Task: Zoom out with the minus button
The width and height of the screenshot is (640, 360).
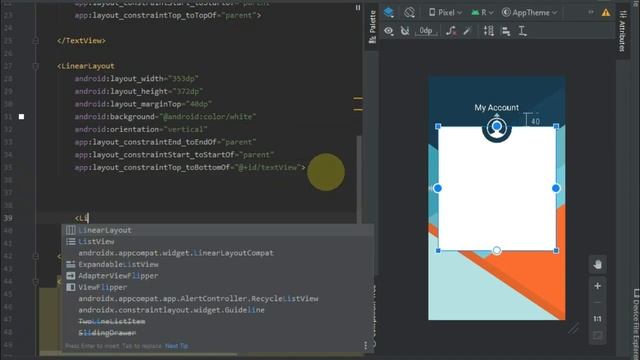Action: (597, 302)
